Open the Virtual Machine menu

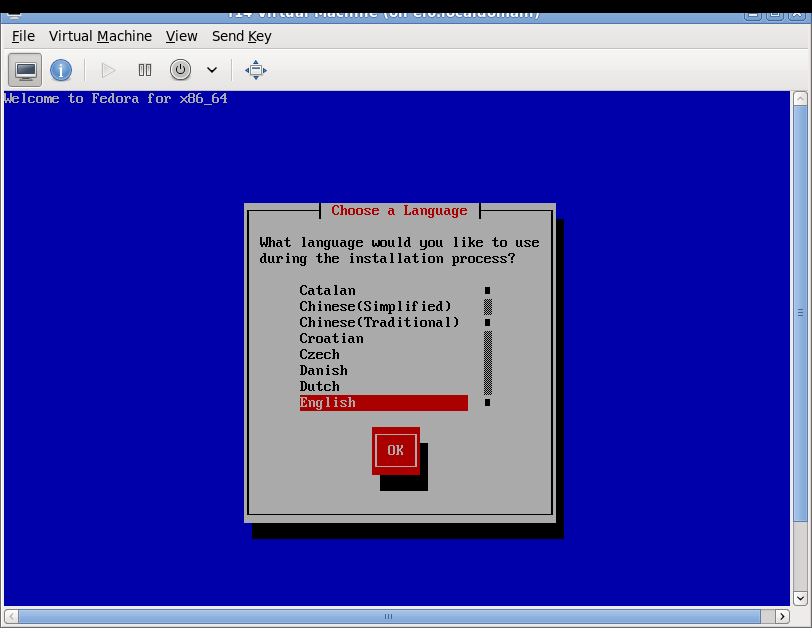[x=100, y=36]
